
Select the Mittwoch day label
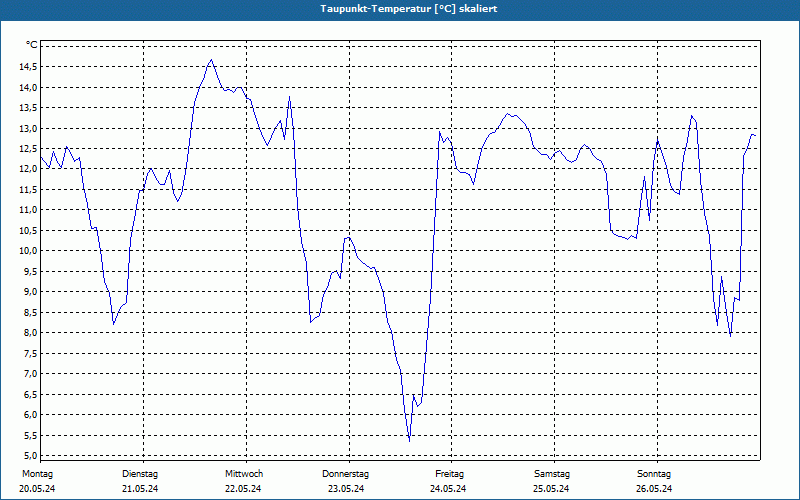[244, 474]
